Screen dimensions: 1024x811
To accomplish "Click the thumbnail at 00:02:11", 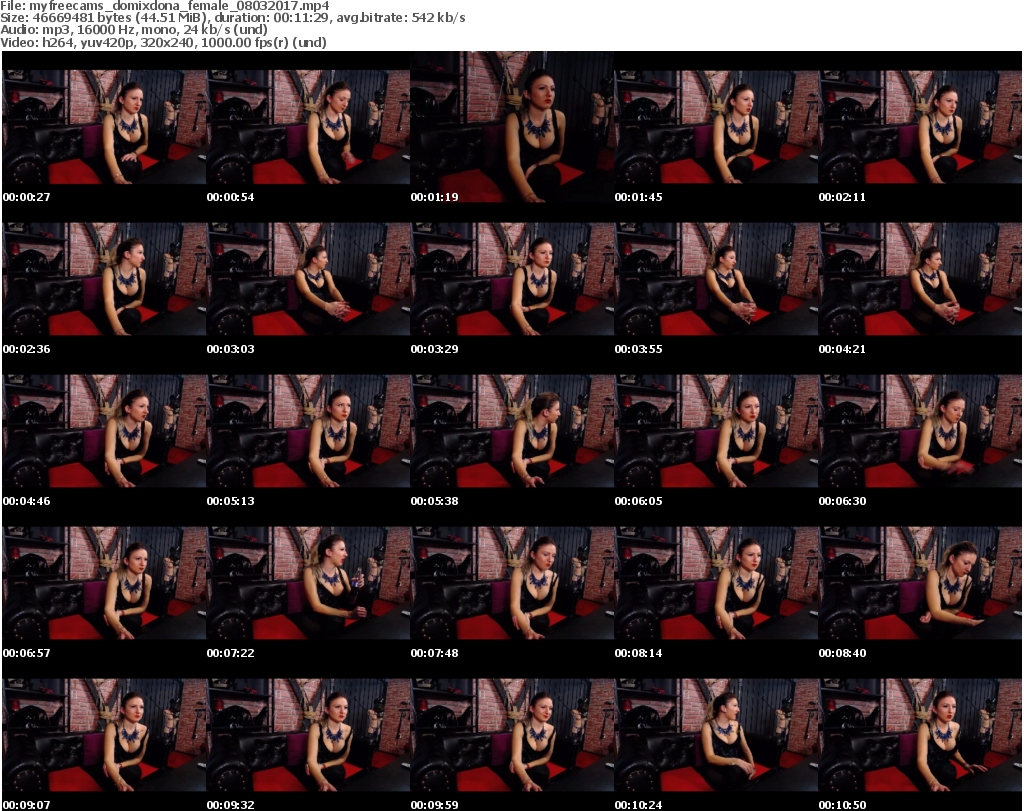I will click(920, 127).
